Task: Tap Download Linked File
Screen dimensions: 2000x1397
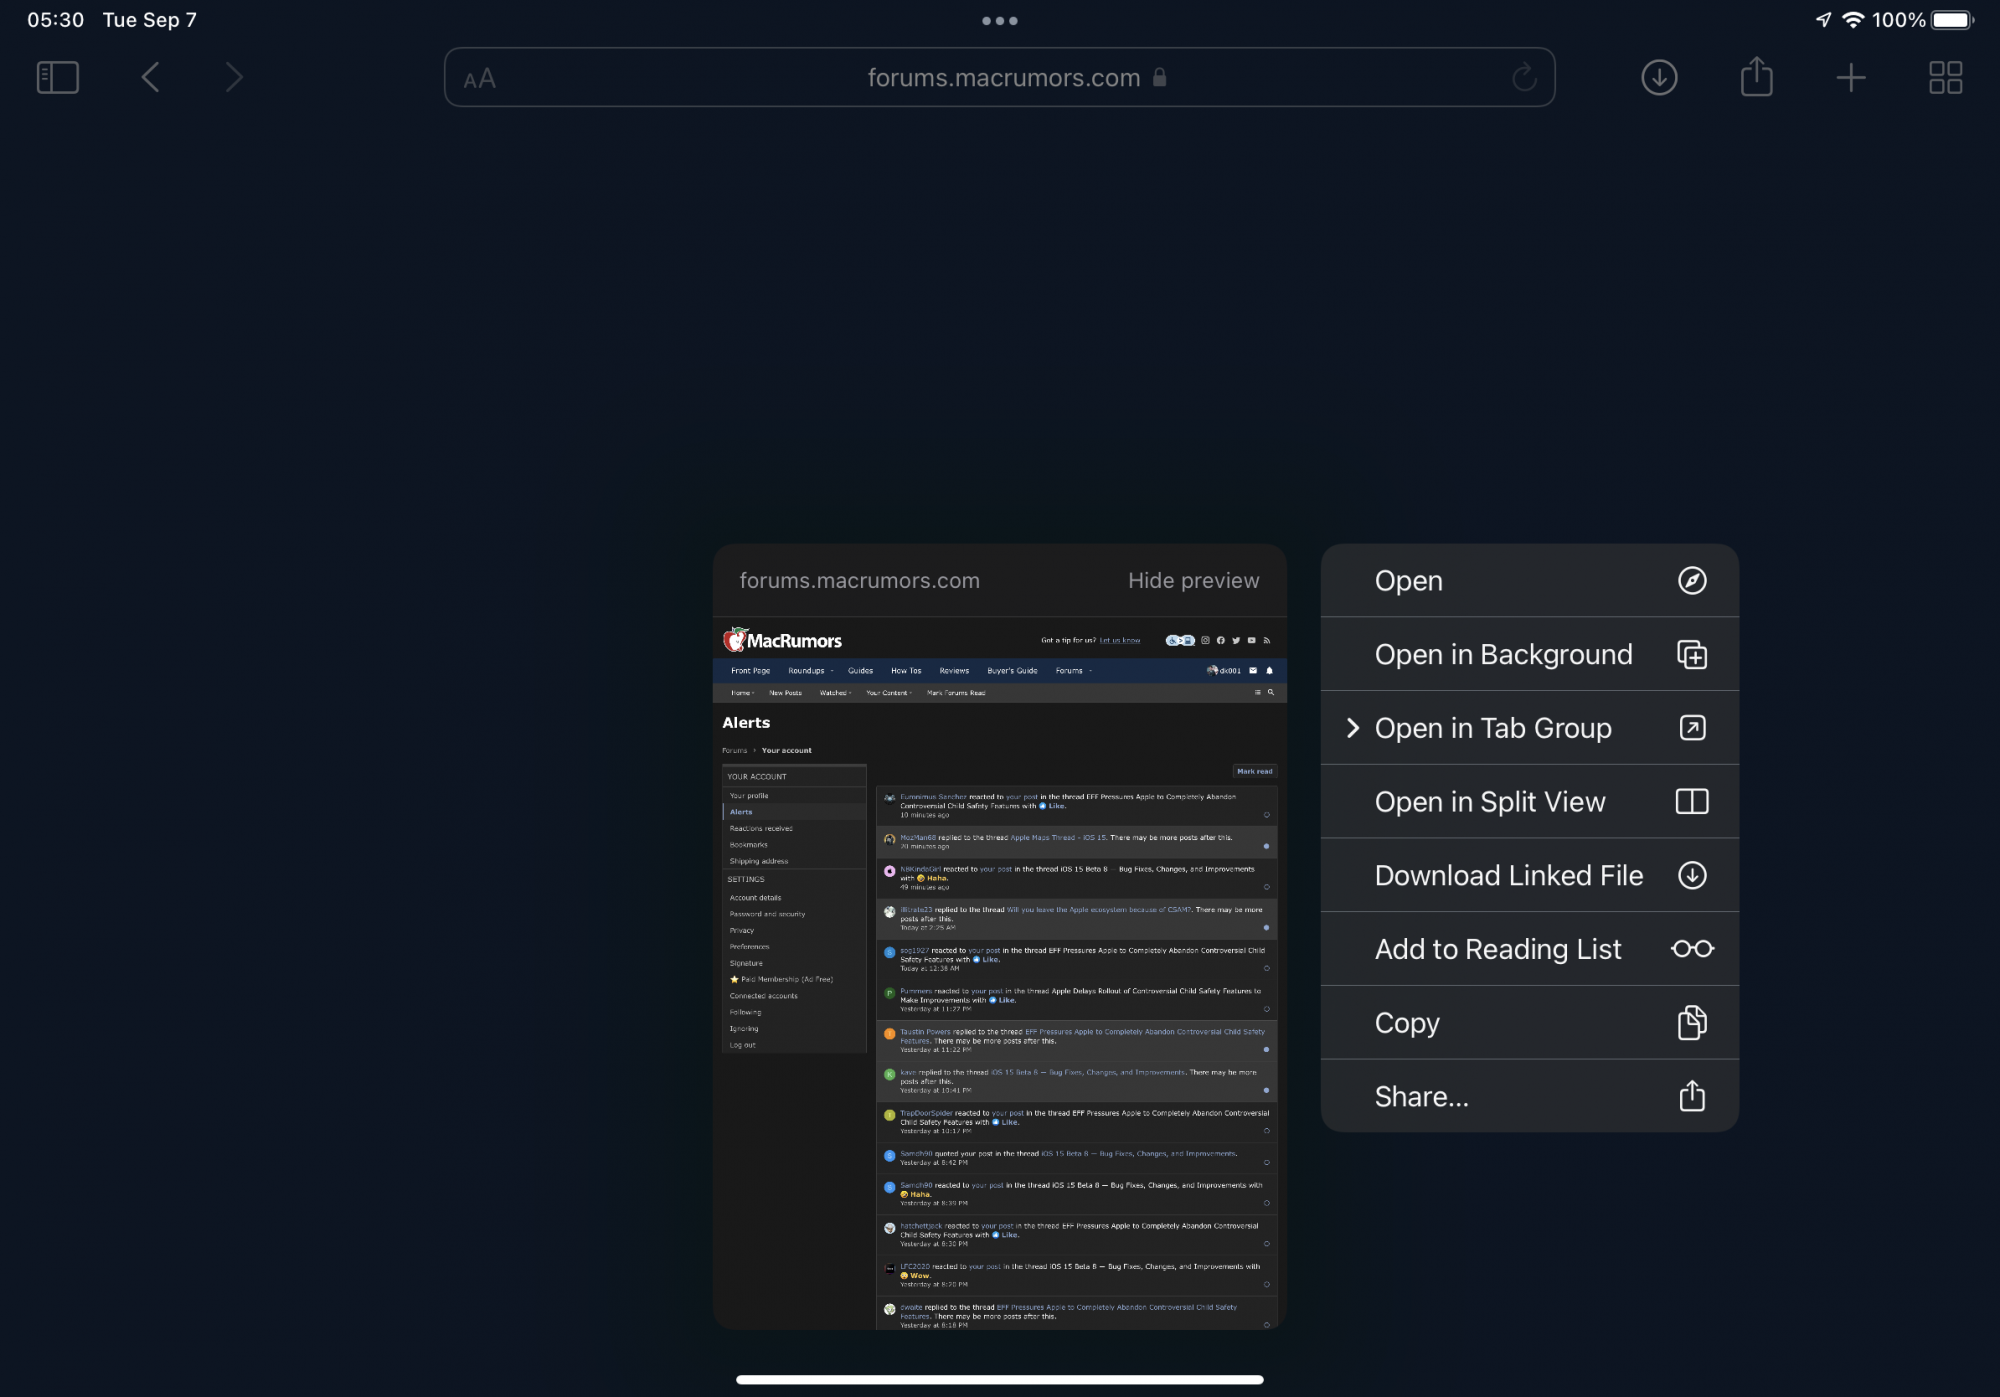Action: 1529,876
